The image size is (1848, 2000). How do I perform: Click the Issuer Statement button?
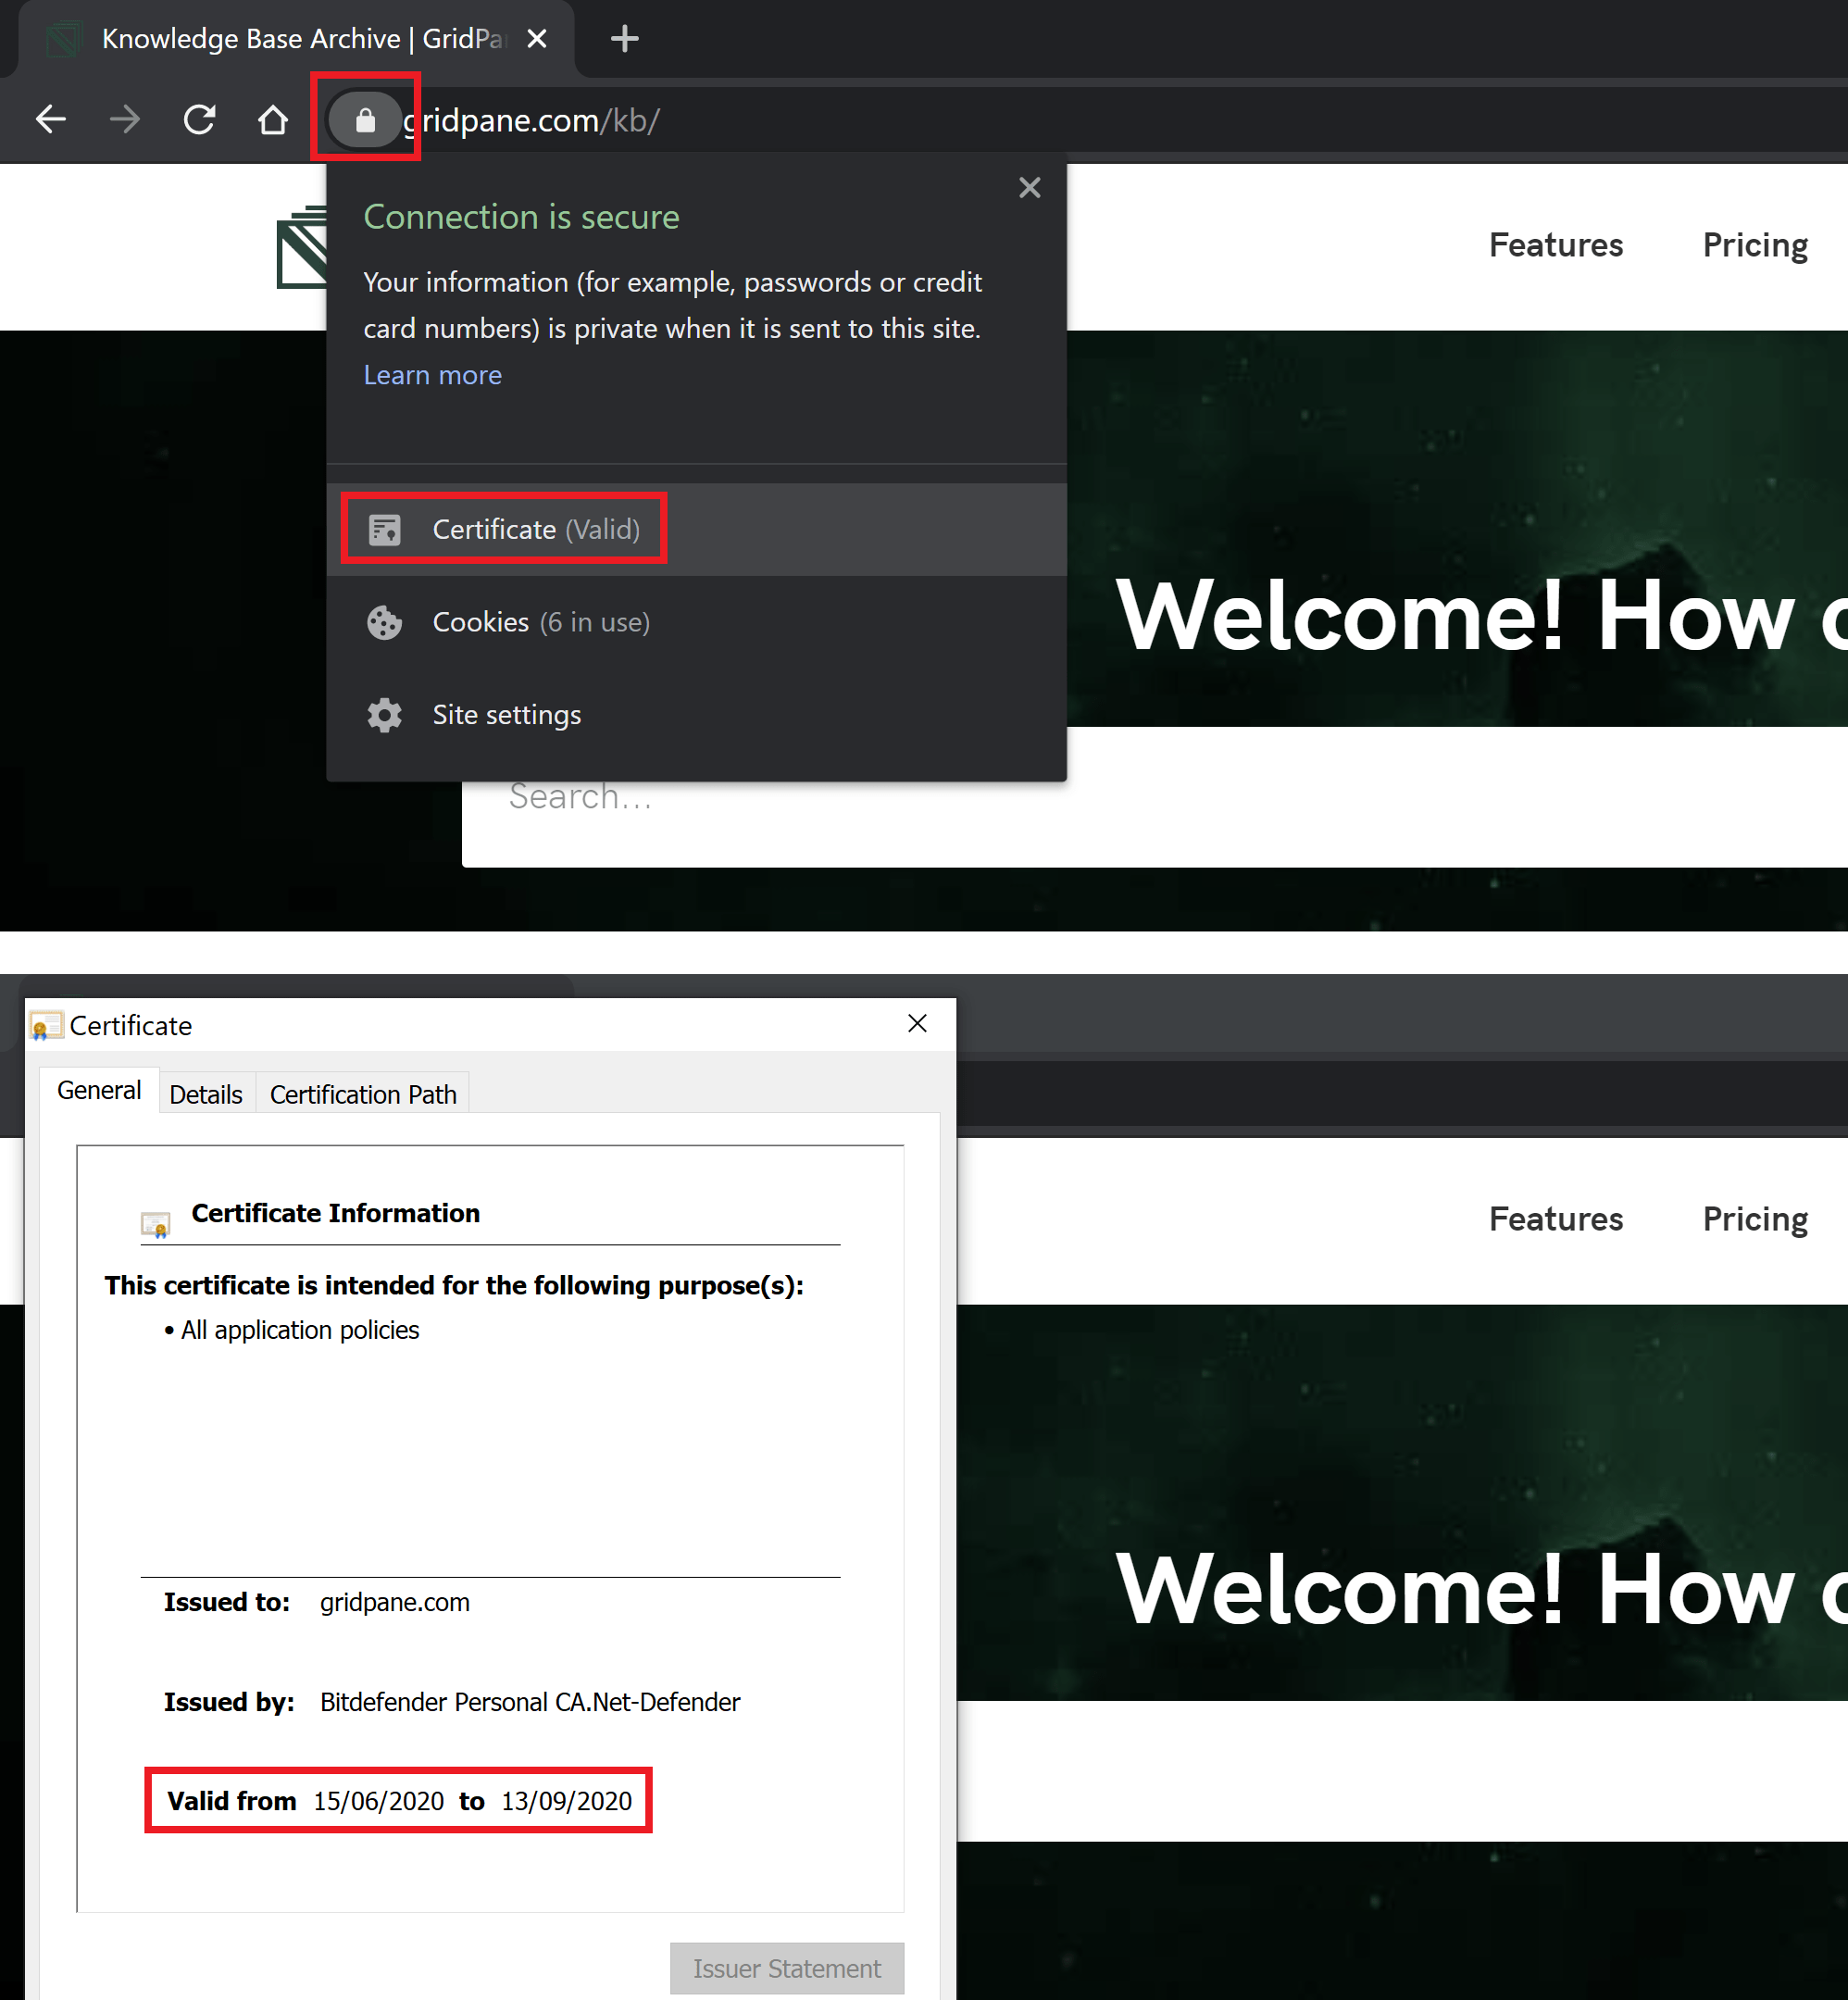(x=787, y=1968)
